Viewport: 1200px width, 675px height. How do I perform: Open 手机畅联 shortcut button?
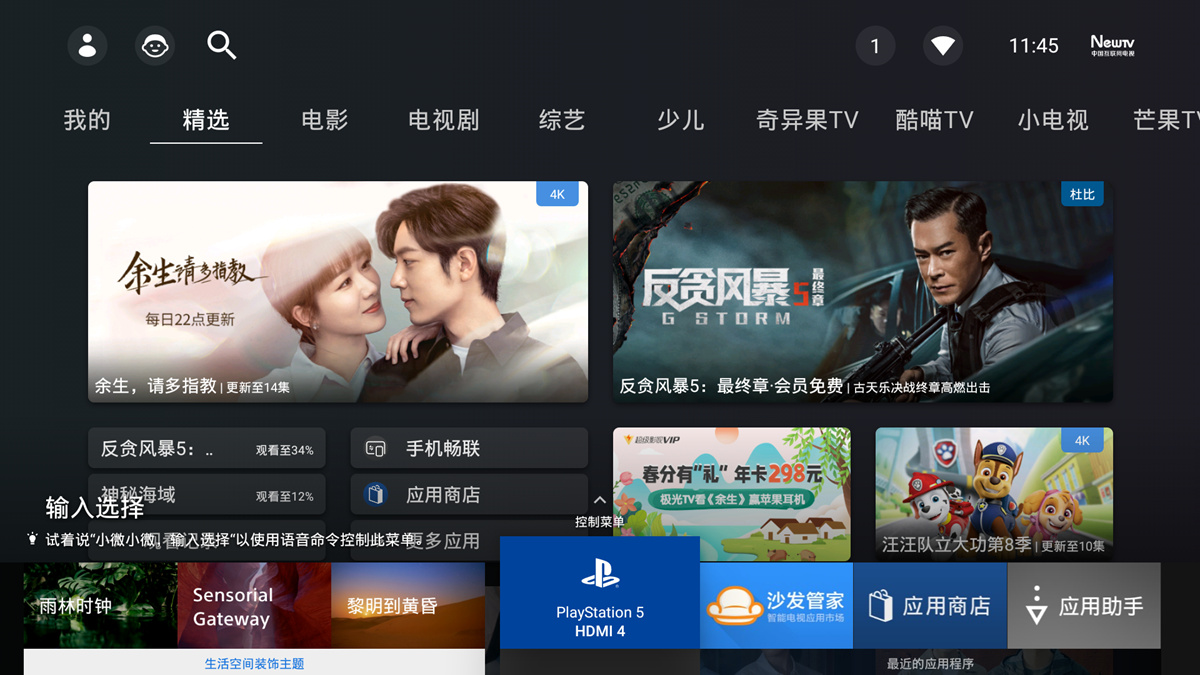469,448
